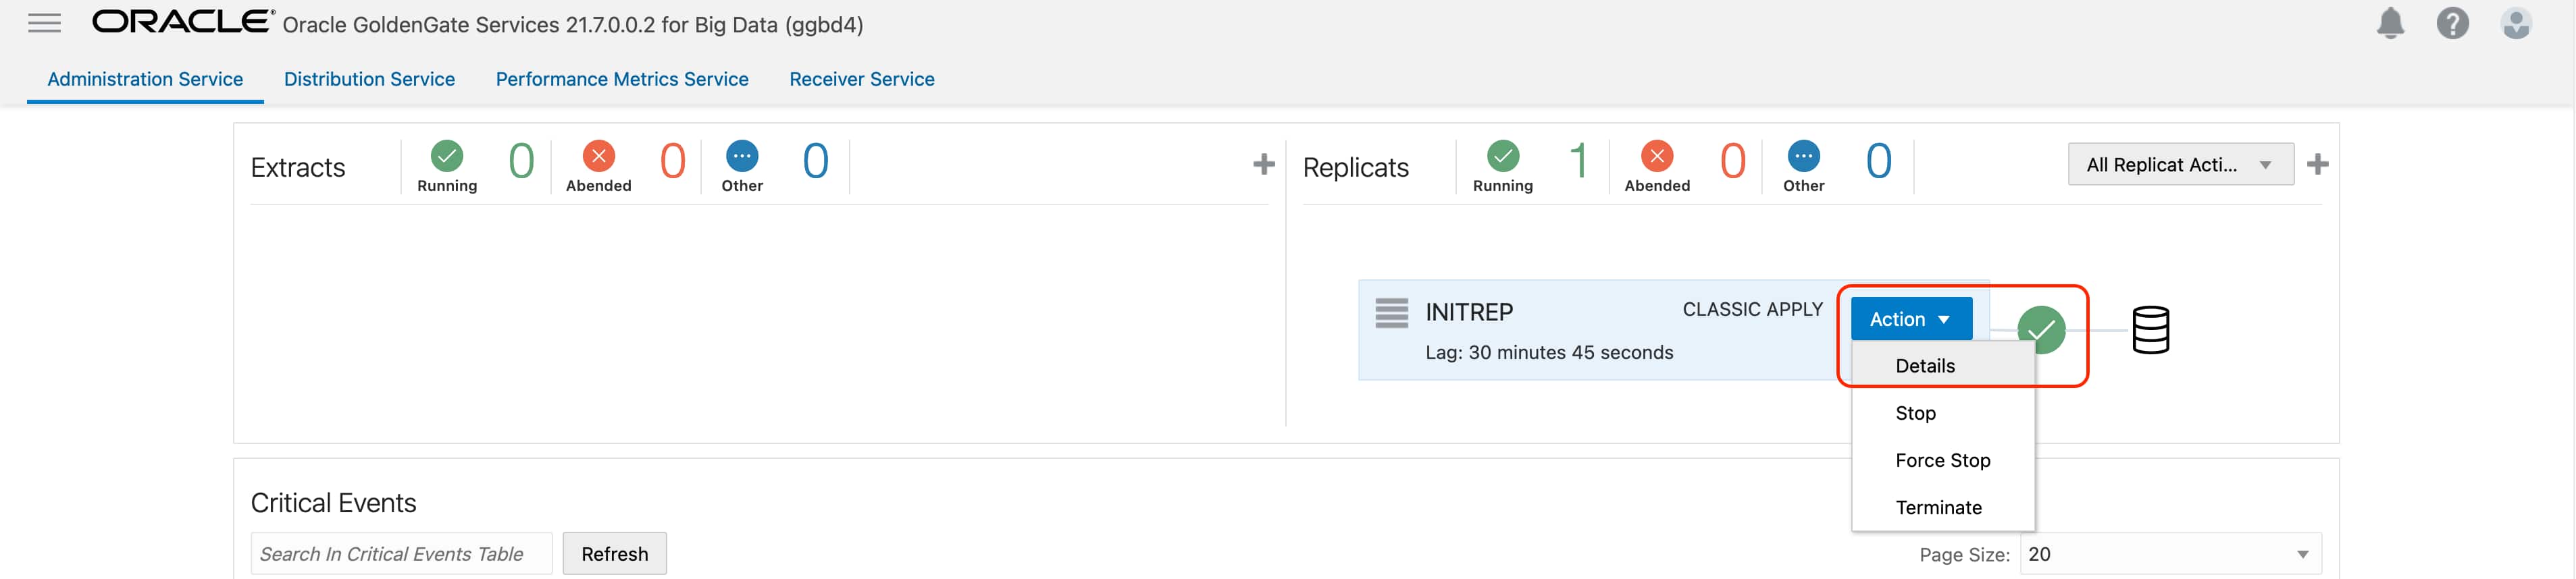This screenshot has height=579, width=2576.
Task: Choose Force Stop in the Action menu
Action: 1942,460
